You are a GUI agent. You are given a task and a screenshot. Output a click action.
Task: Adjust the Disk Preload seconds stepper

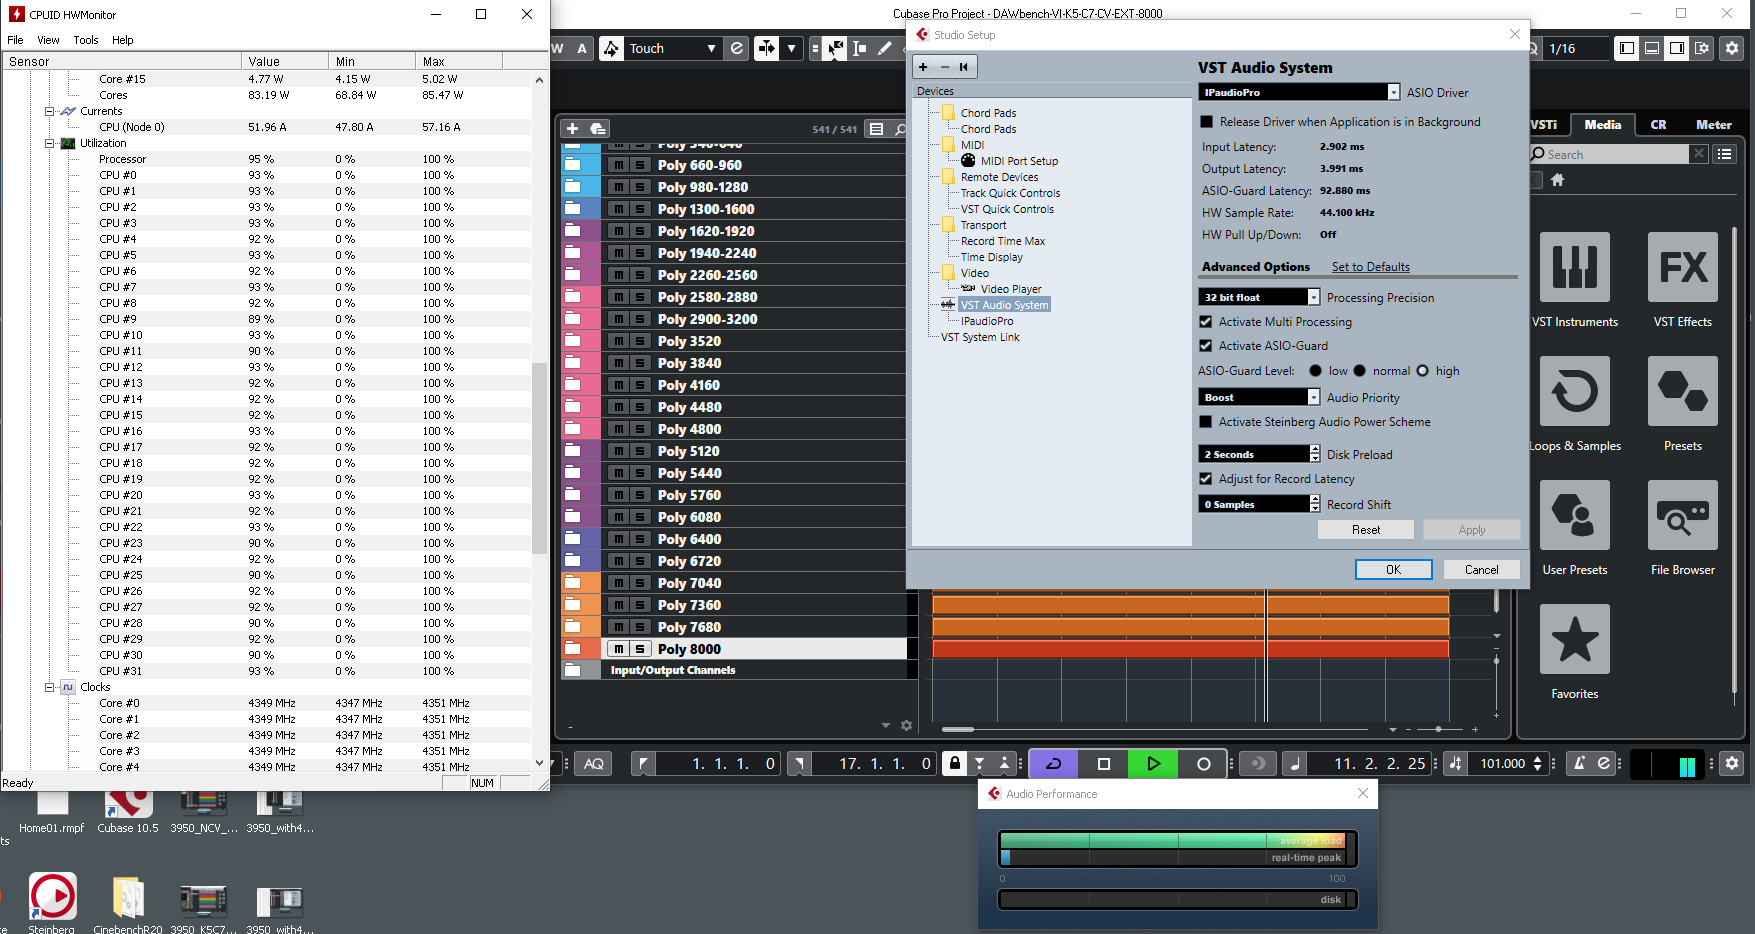[x=1315, y=454]
